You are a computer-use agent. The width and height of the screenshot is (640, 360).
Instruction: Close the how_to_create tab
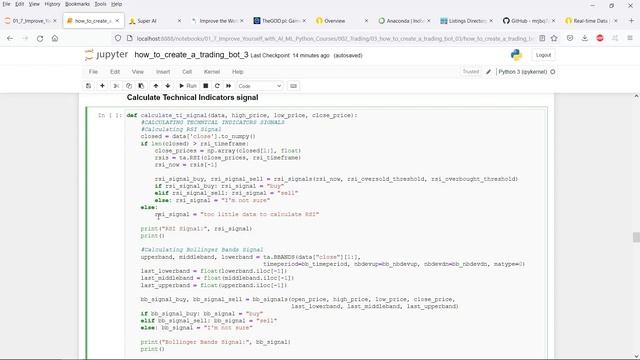pos(117,21)
